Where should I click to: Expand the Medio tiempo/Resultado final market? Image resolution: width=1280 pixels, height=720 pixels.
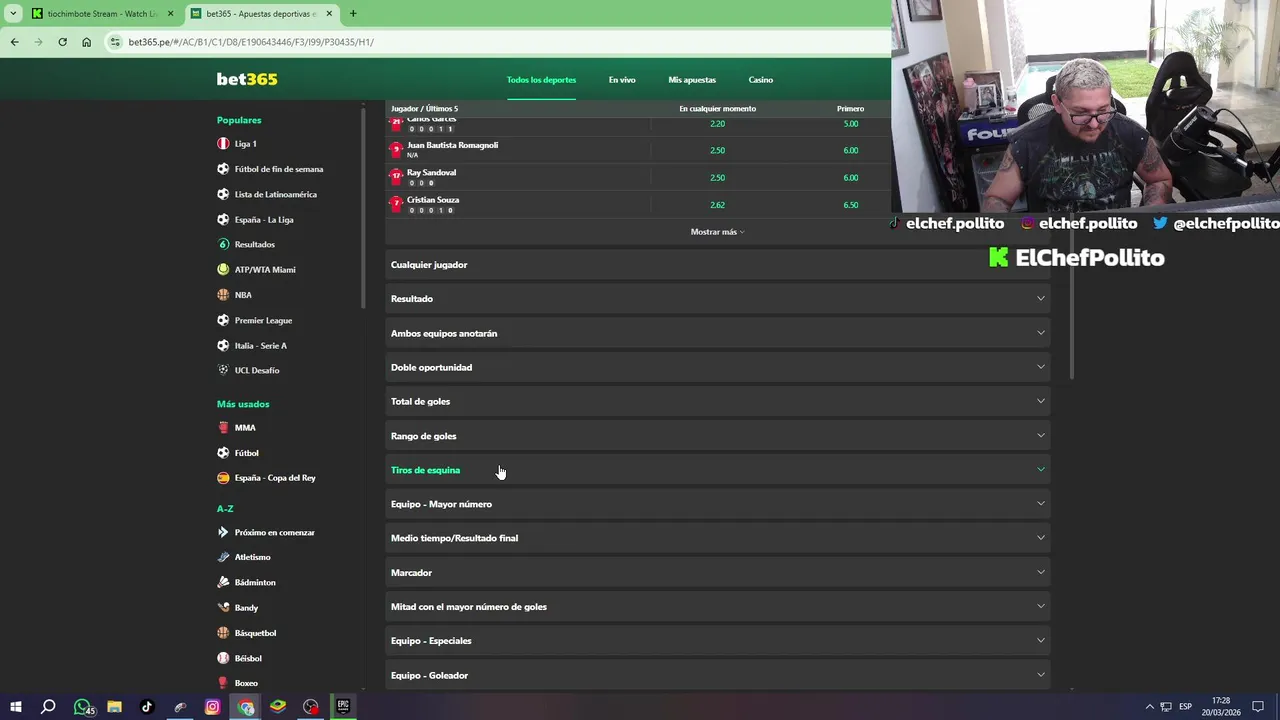pyautogui.click(x=717, y=538)
